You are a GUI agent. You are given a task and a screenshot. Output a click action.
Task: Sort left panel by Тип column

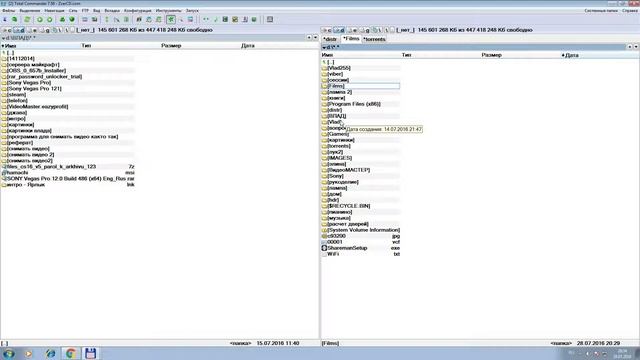click(x=120, y=46)
